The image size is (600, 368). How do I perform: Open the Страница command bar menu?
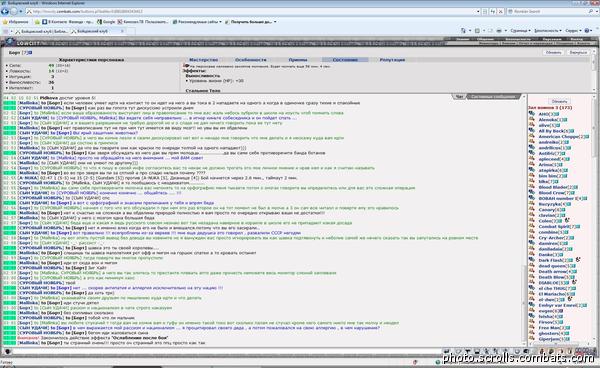520,31
